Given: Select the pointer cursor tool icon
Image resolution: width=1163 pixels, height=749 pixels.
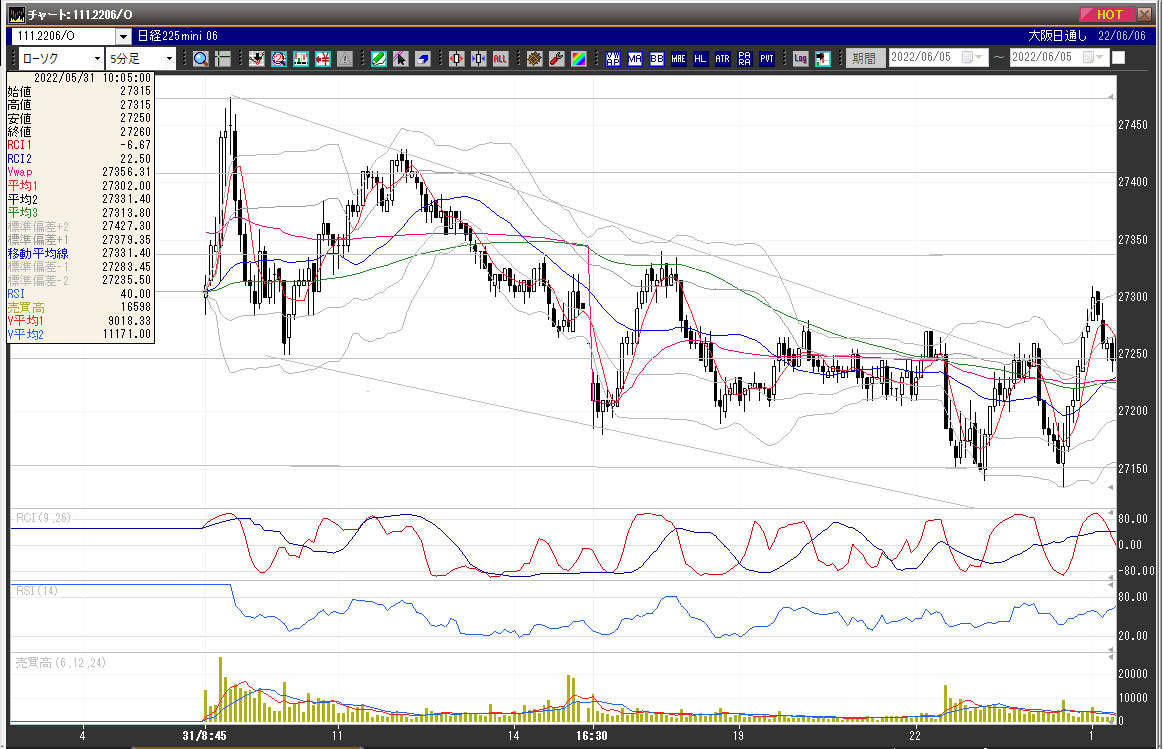Looking at the screenshot, I should [401, 59].
